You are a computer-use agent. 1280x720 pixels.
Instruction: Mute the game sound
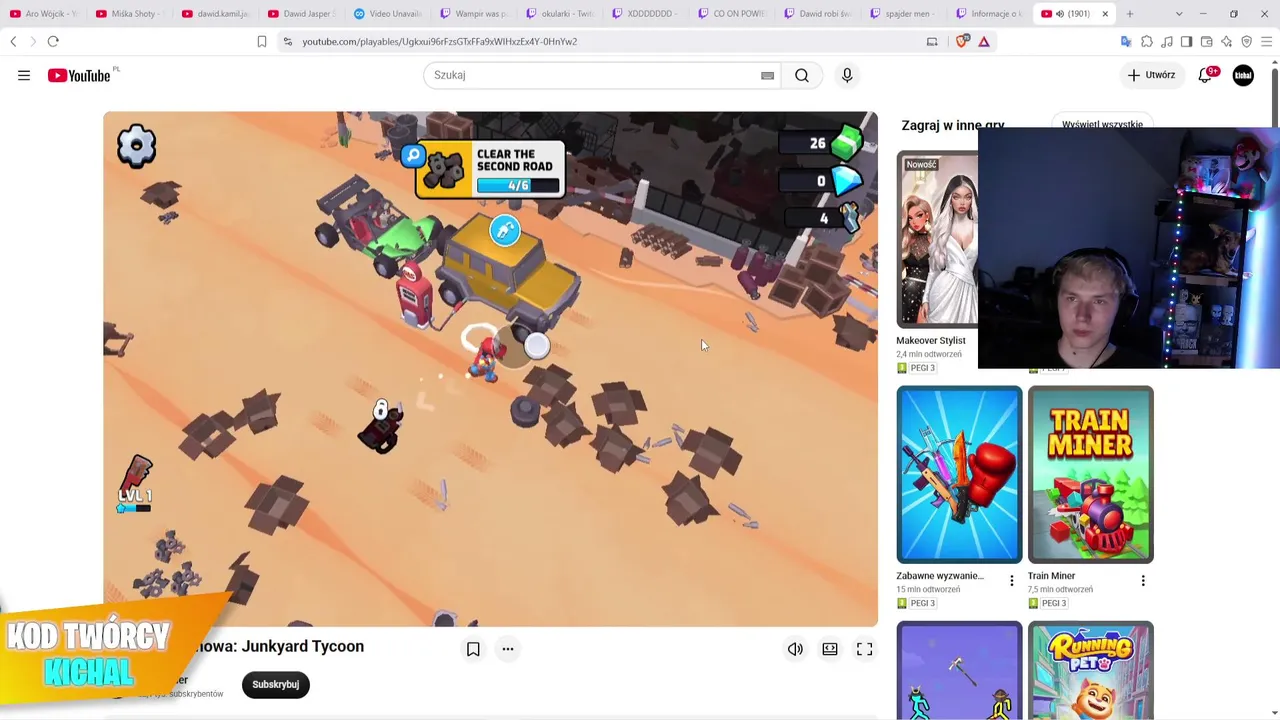[x=795, y=649]
